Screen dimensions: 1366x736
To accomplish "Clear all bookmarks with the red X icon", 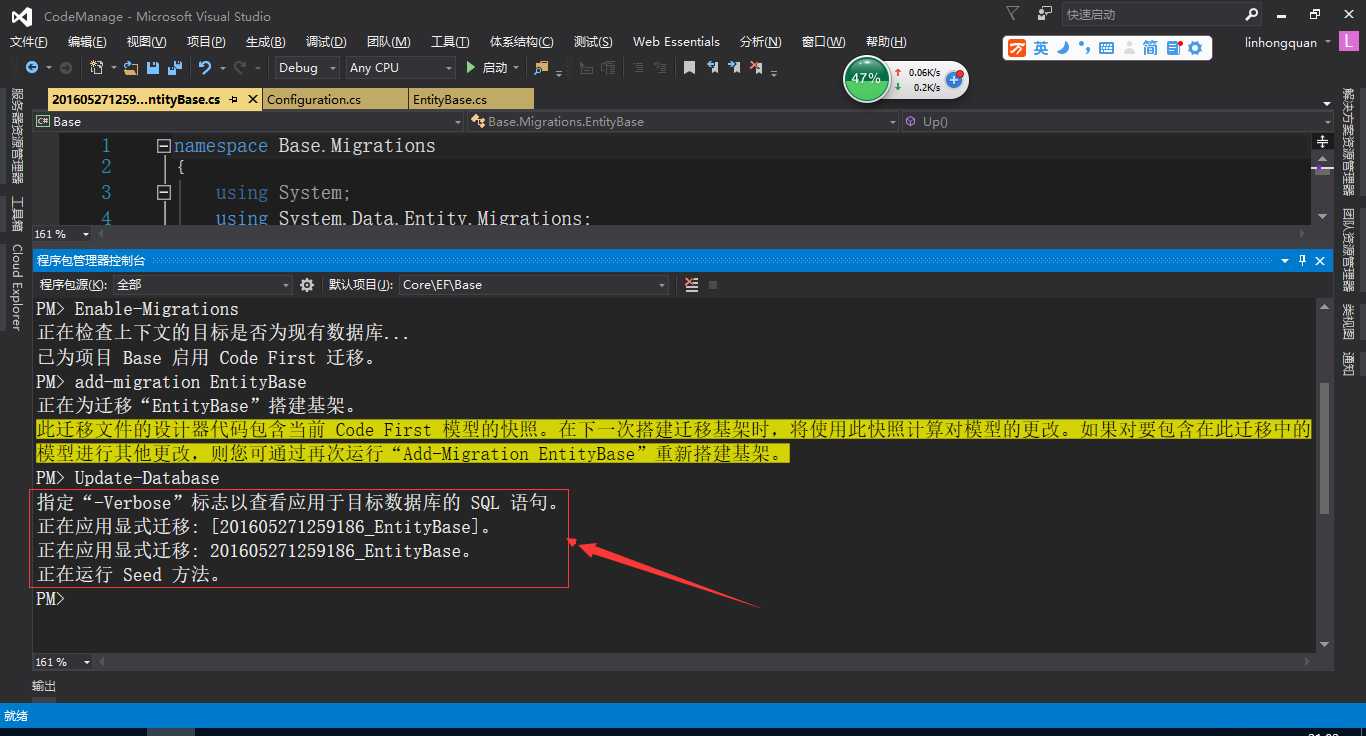I will point(756,68).
